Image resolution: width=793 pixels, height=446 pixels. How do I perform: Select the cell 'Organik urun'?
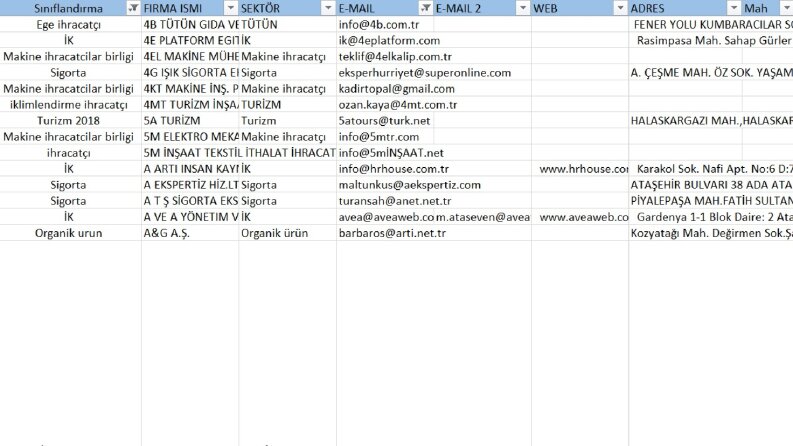pos(69,233)
